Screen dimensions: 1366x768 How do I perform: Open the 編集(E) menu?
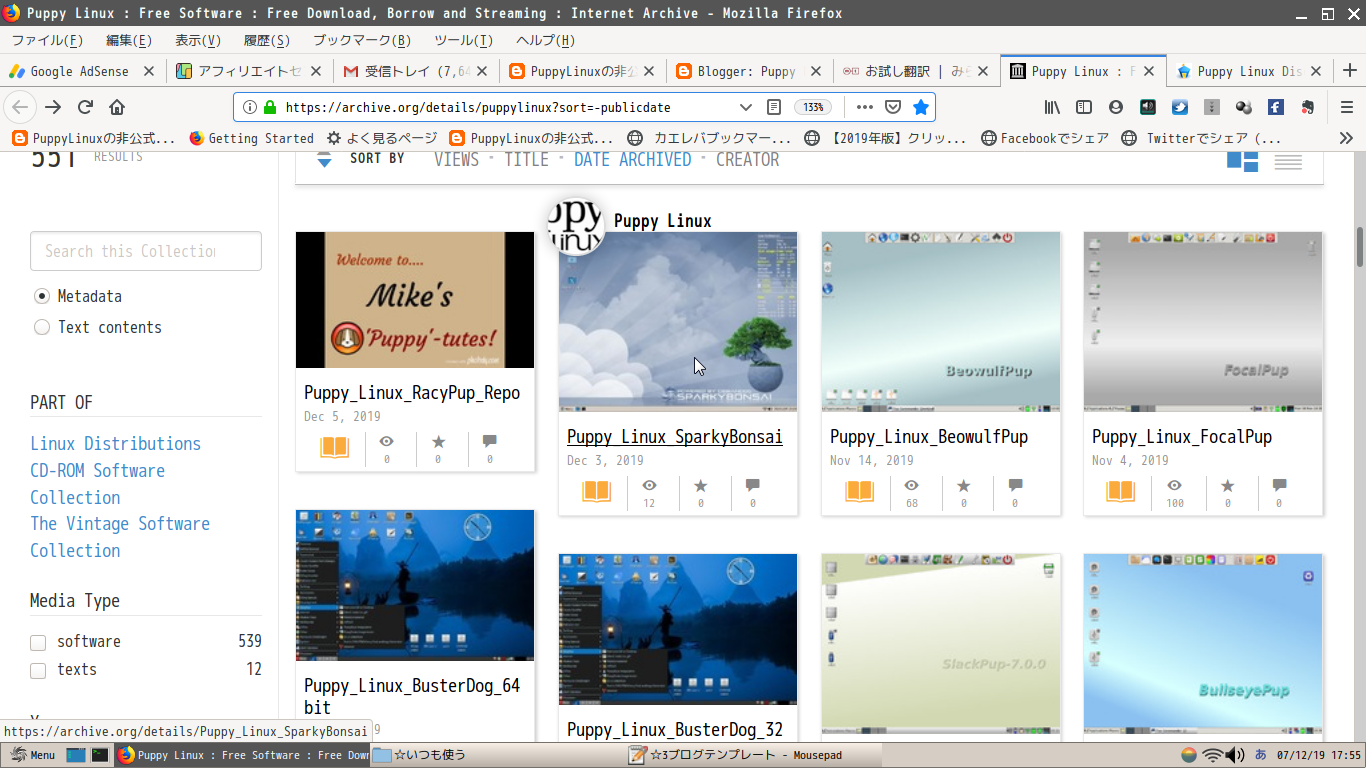tap(129, 40)
